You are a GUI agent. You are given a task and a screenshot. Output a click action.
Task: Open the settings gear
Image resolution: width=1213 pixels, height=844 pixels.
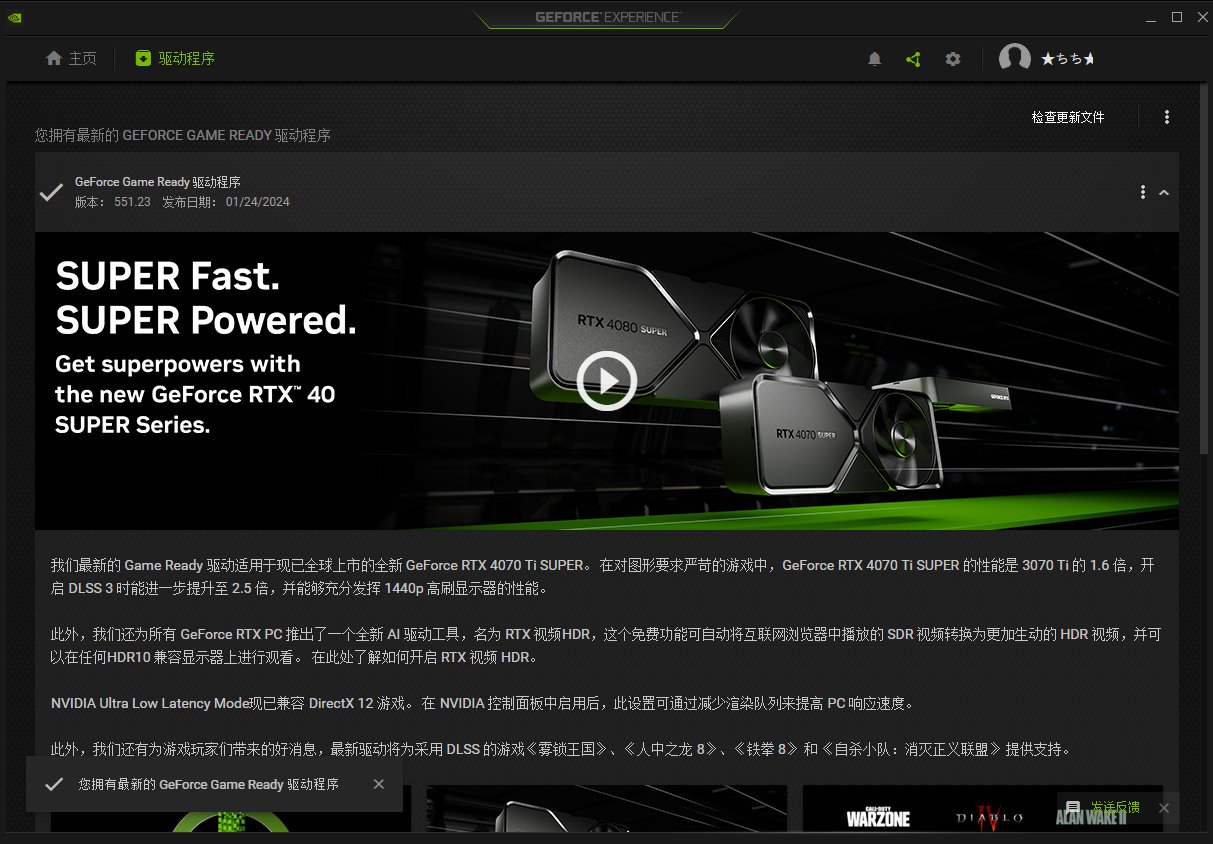(x=953, y=59)
